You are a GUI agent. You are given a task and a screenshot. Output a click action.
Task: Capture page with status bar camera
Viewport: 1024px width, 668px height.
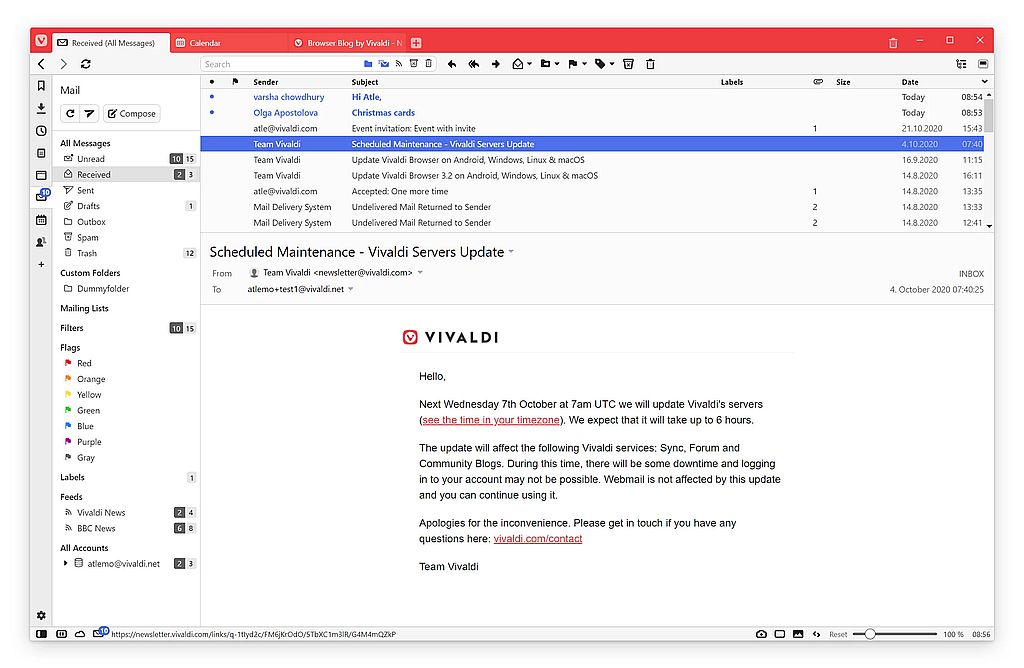761,634
